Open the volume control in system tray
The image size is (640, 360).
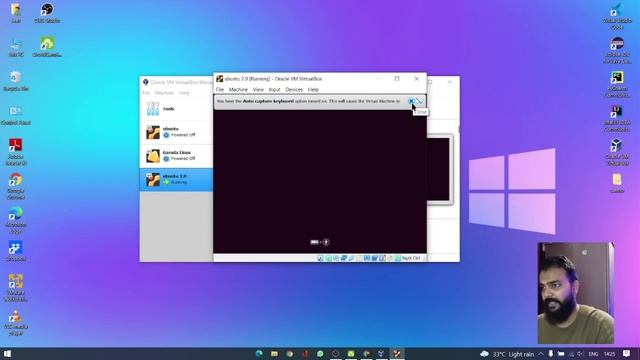580,354
